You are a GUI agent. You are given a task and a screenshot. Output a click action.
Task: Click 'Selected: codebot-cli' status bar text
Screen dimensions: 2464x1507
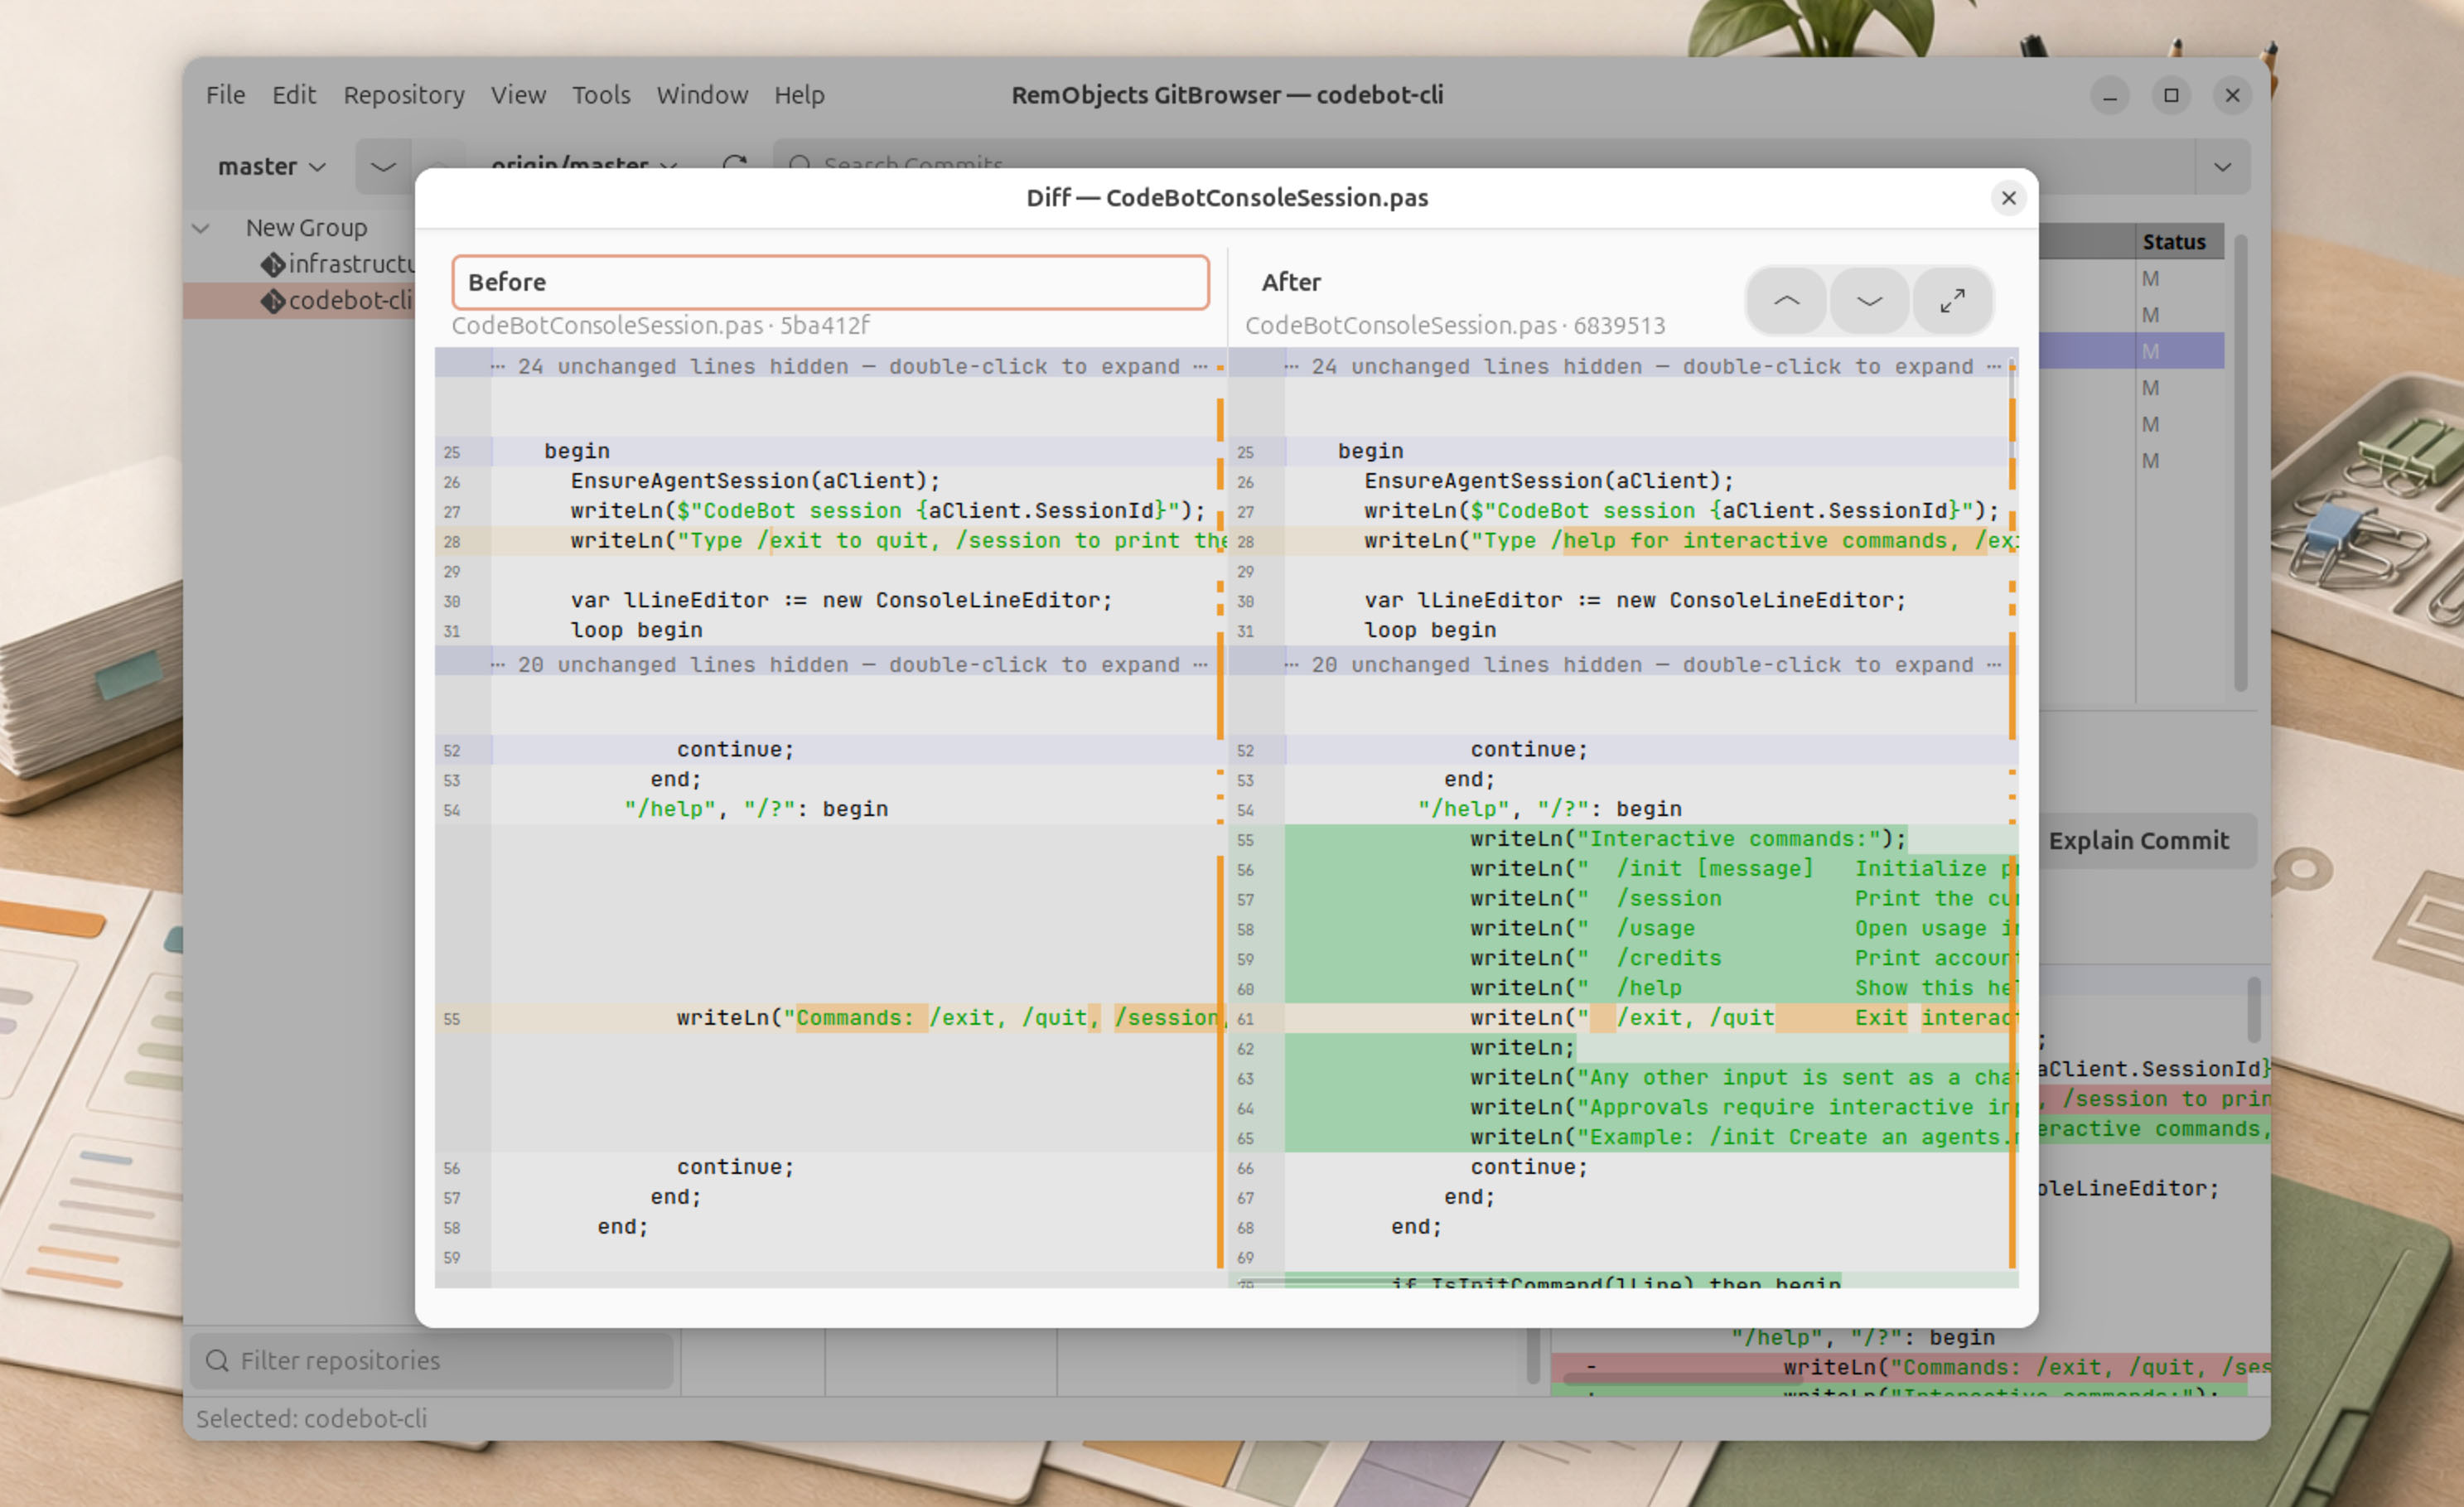(x=311, y=1419)
